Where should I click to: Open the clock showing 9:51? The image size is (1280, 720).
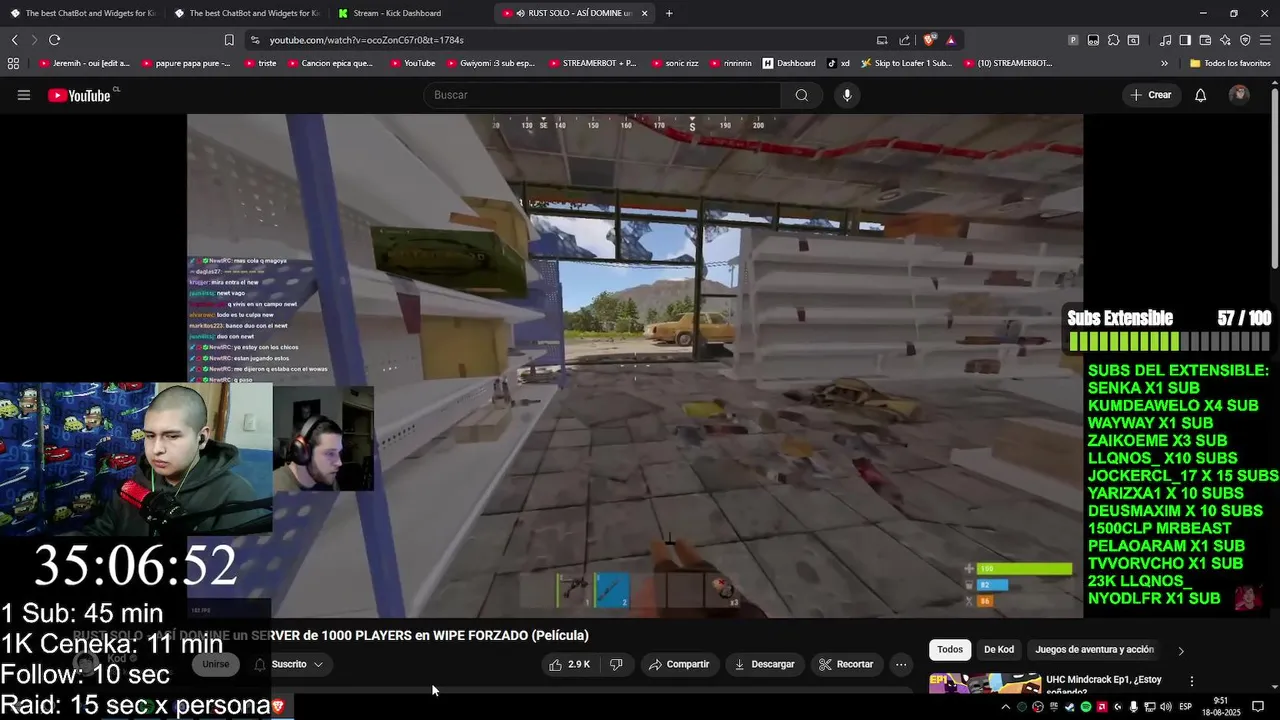(x=1220, y=707)
